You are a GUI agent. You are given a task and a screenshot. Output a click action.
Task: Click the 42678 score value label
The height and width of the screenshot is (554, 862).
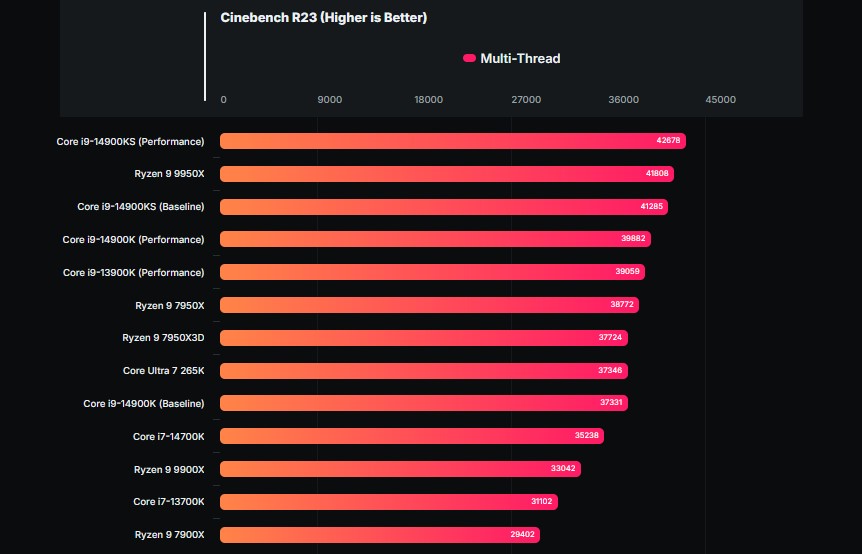tap(668, 141)
